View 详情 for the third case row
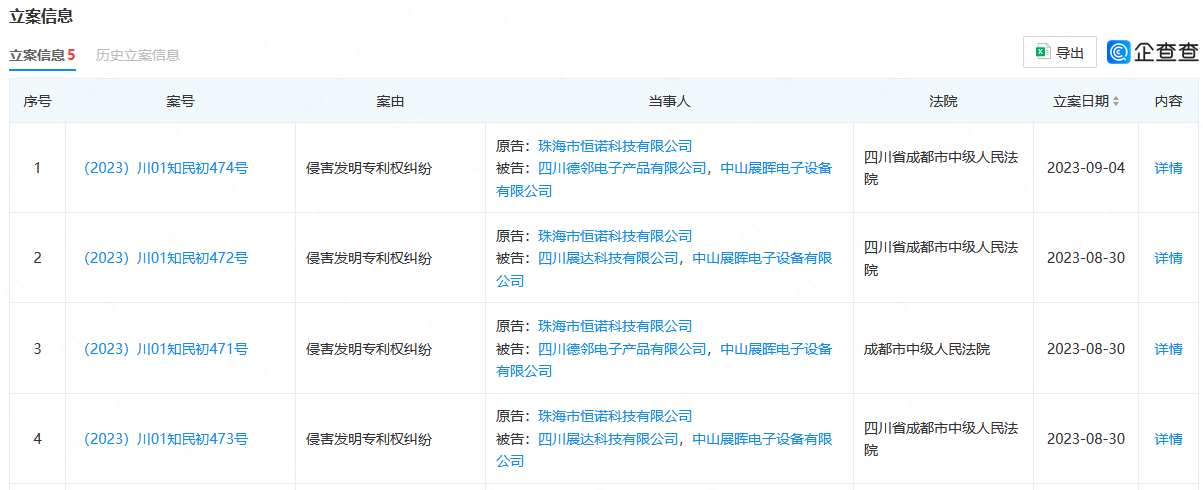 1168,349
